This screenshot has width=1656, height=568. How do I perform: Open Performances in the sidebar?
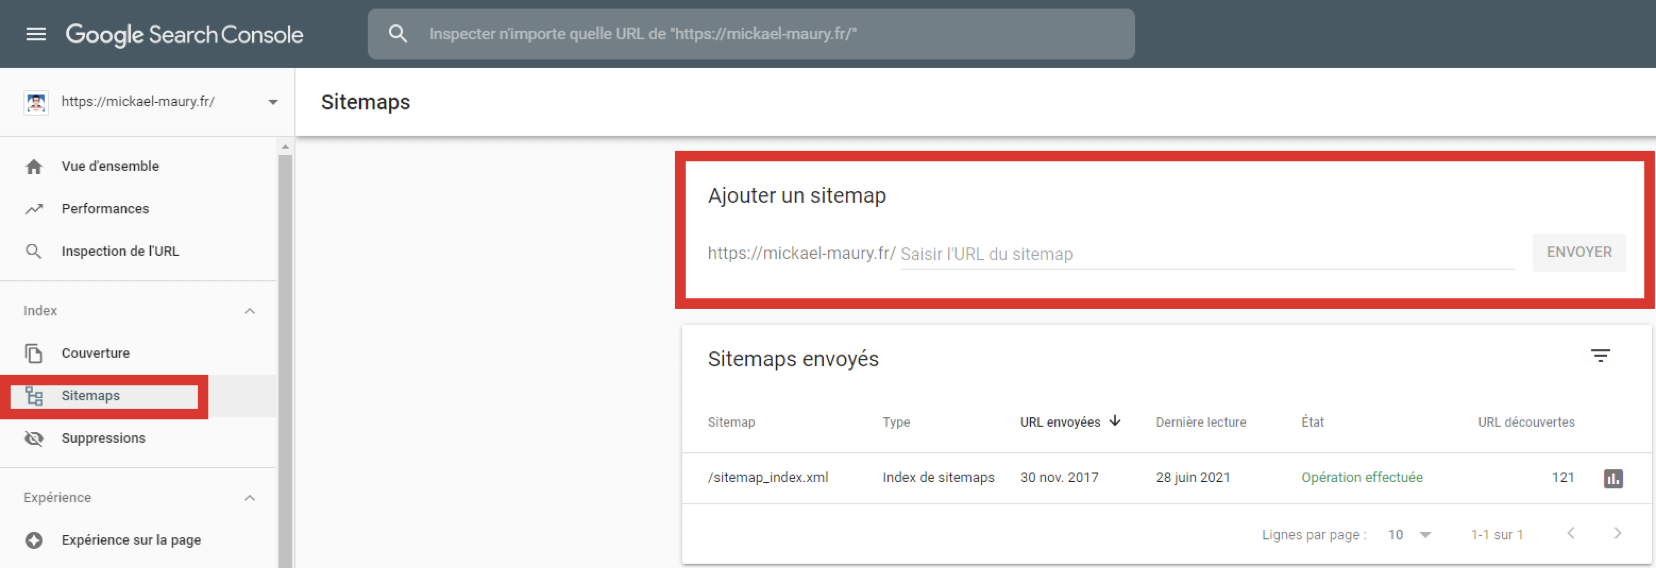pos(105,209)
